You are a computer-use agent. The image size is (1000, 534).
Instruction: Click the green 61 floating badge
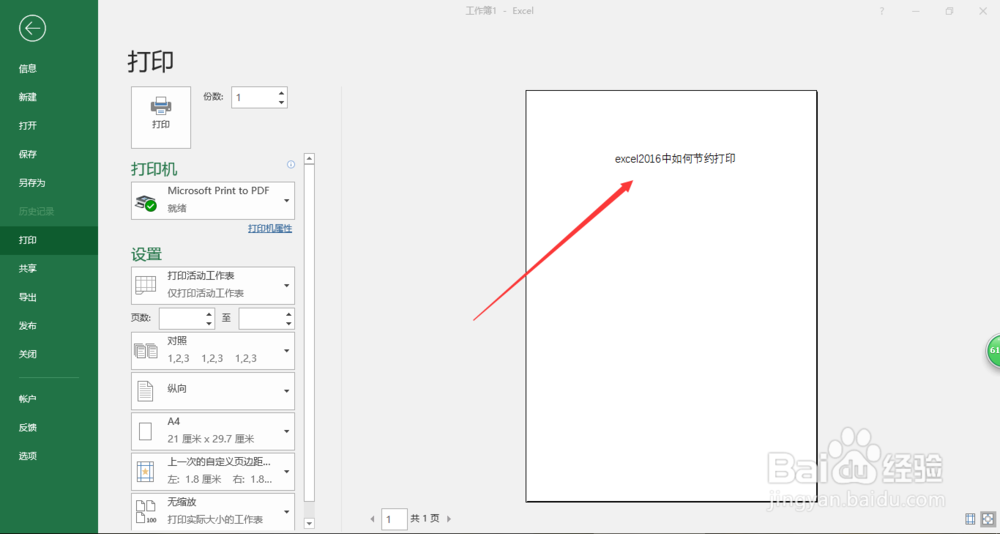[993, 351]
